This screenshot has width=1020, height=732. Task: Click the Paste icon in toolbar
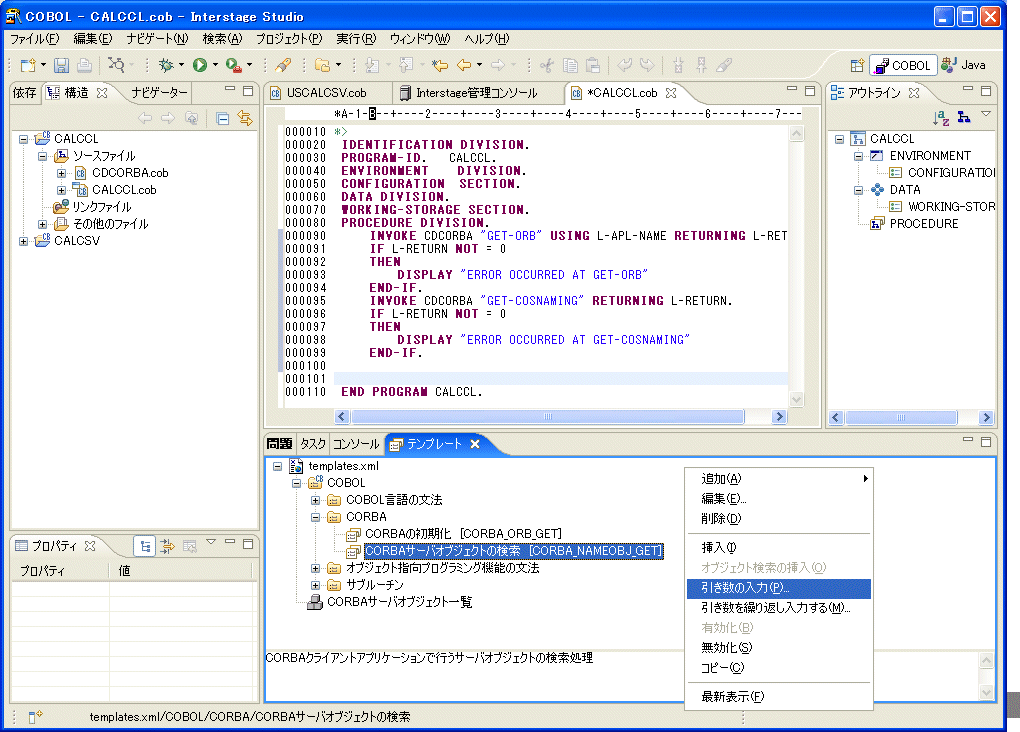[593, 65]
